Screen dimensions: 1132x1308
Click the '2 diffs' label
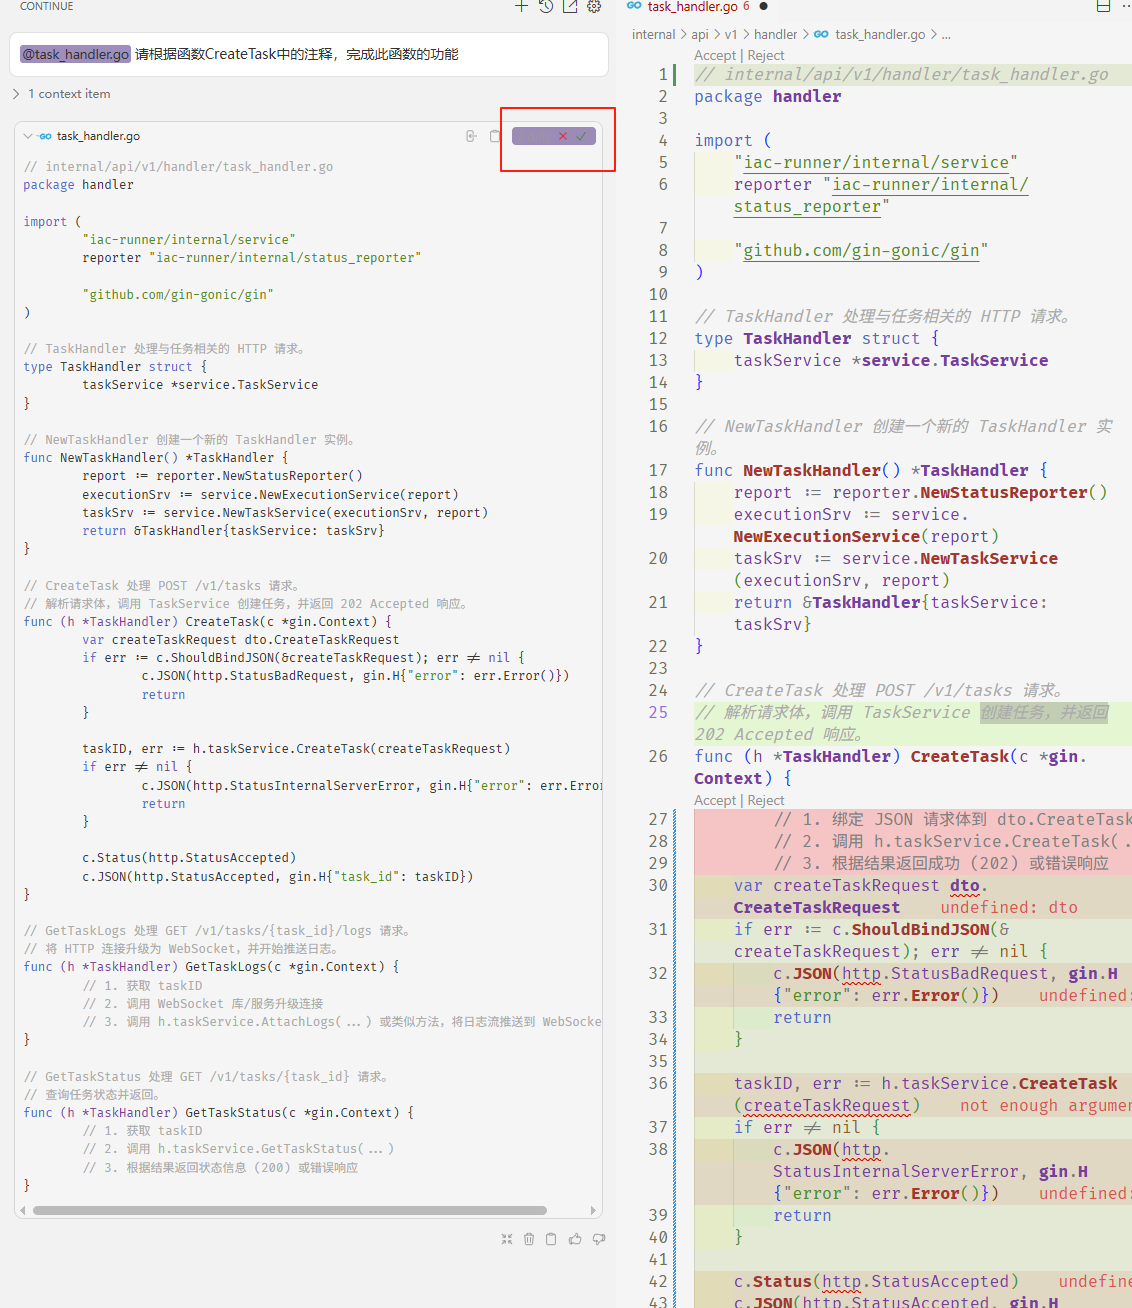tap(533, 136)
